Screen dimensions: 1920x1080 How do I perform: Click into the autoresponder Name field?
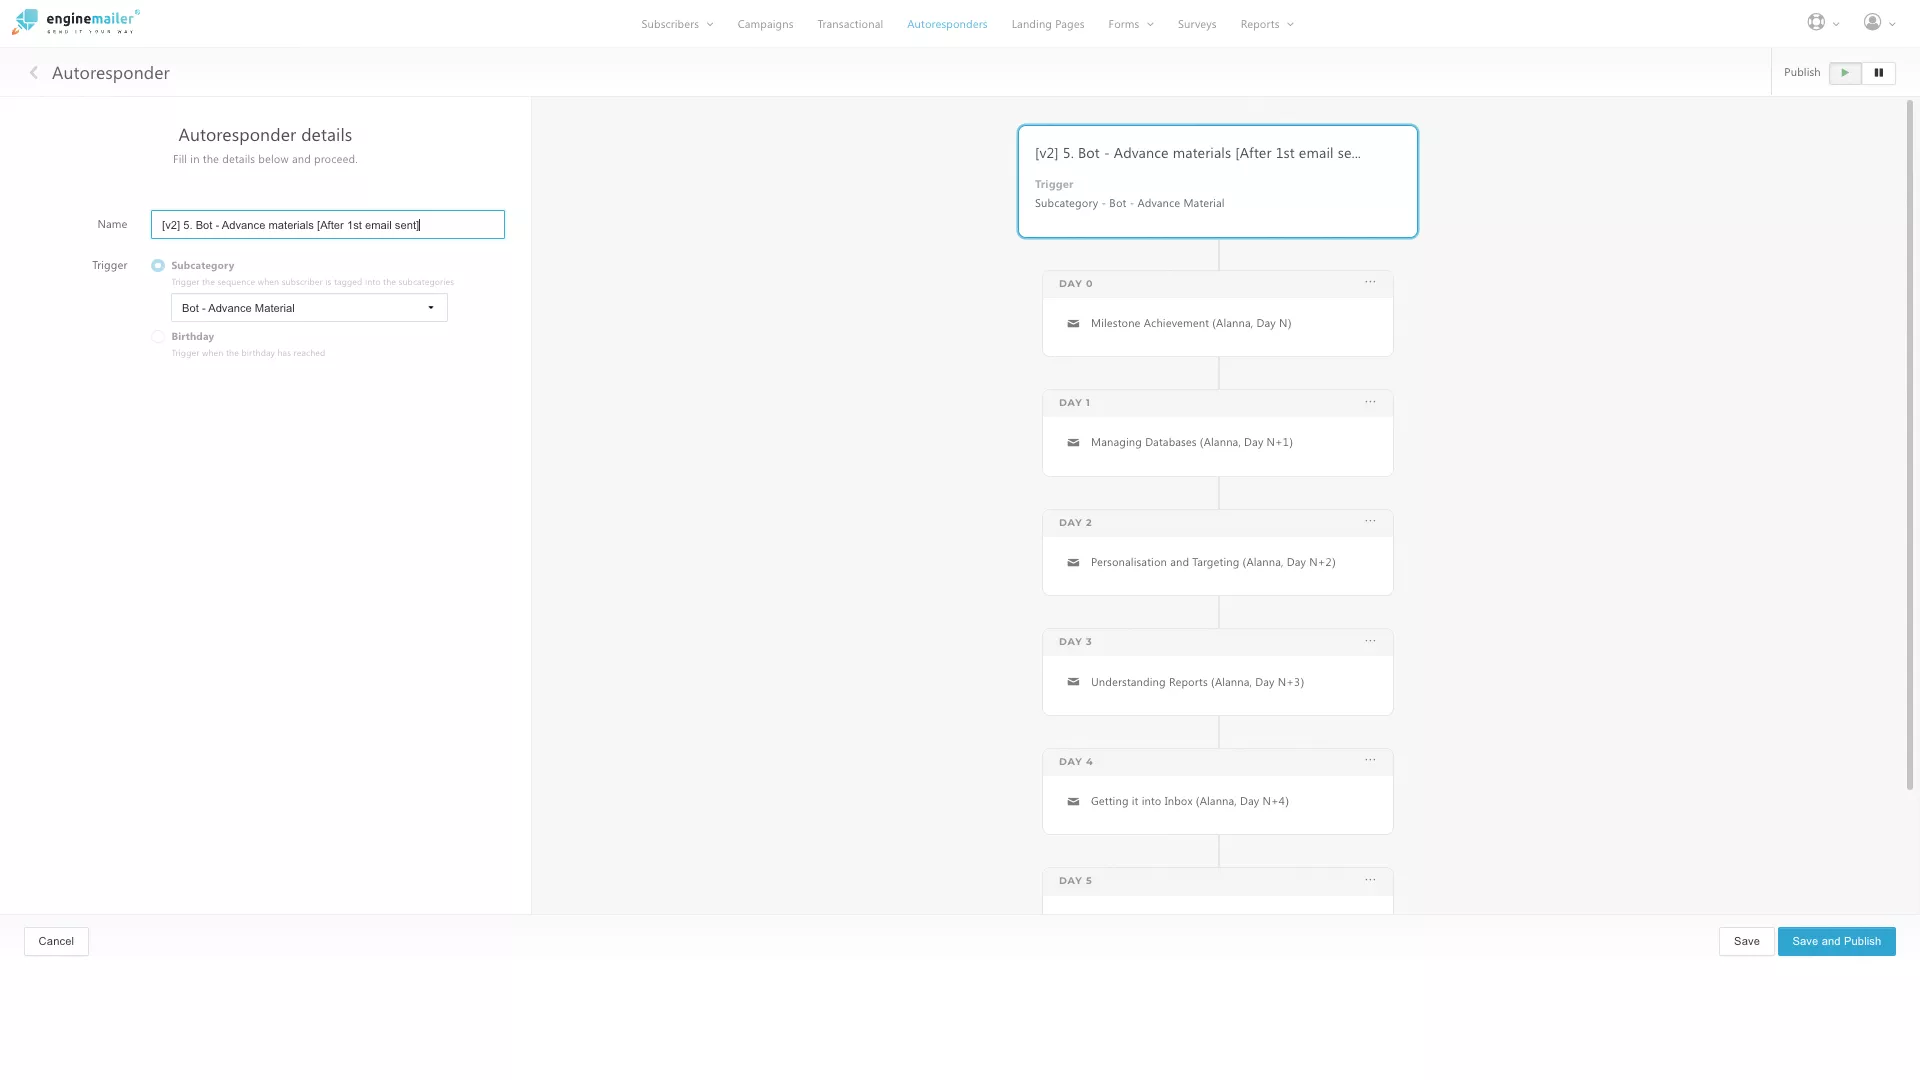[327, 225]
